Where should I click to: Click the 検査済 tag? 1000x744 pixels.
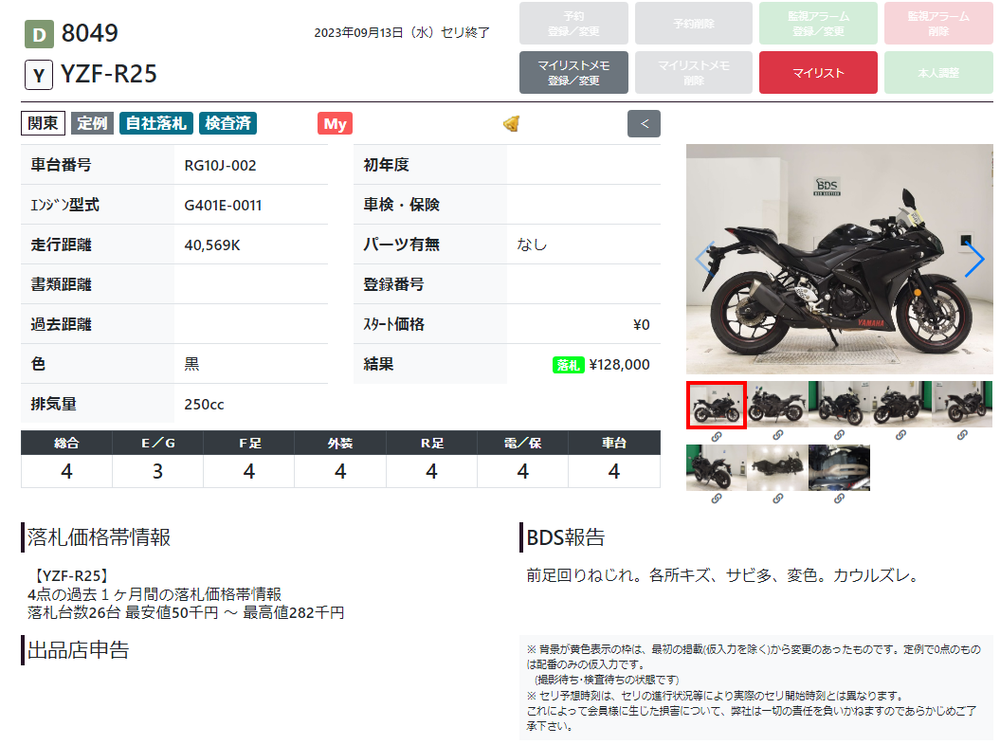[228, 123]
